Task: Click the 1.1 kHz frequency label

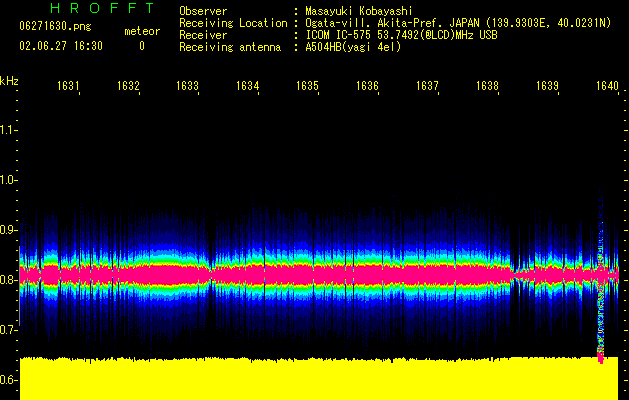Action: point(7,130)
